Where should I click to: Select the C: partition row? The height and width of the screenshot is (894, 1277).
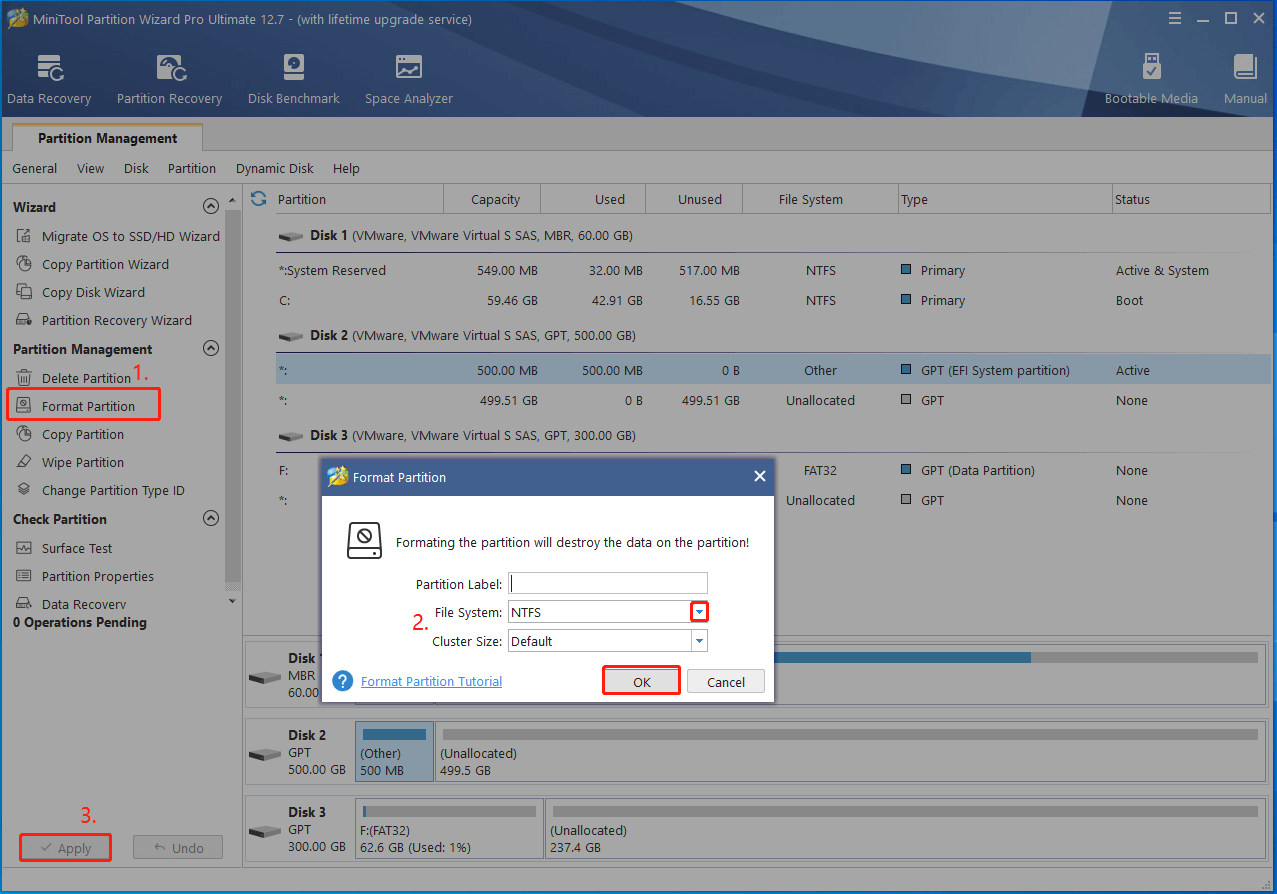pyautogui.click(x=773, y=300)
